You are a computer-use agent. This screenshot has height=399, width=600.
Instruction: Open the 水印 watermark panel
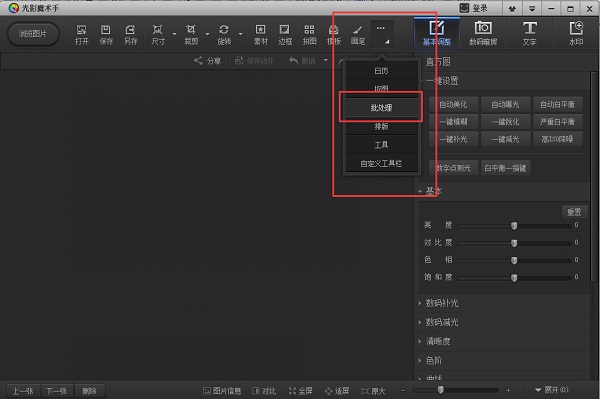(x=576, y=33)
